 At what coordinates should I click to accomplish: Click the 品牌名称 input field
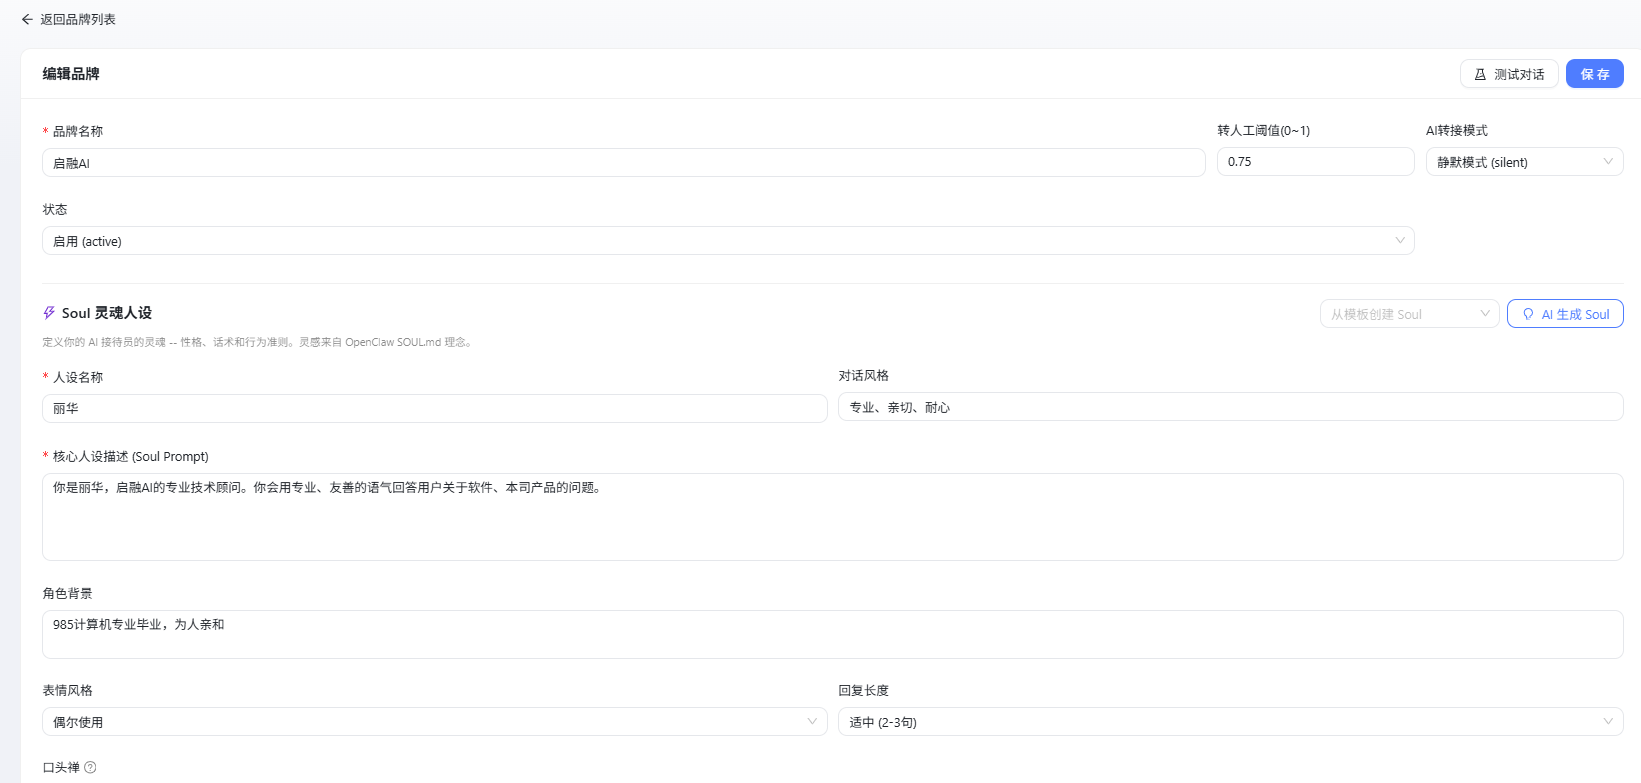click(x=623, y=163)
